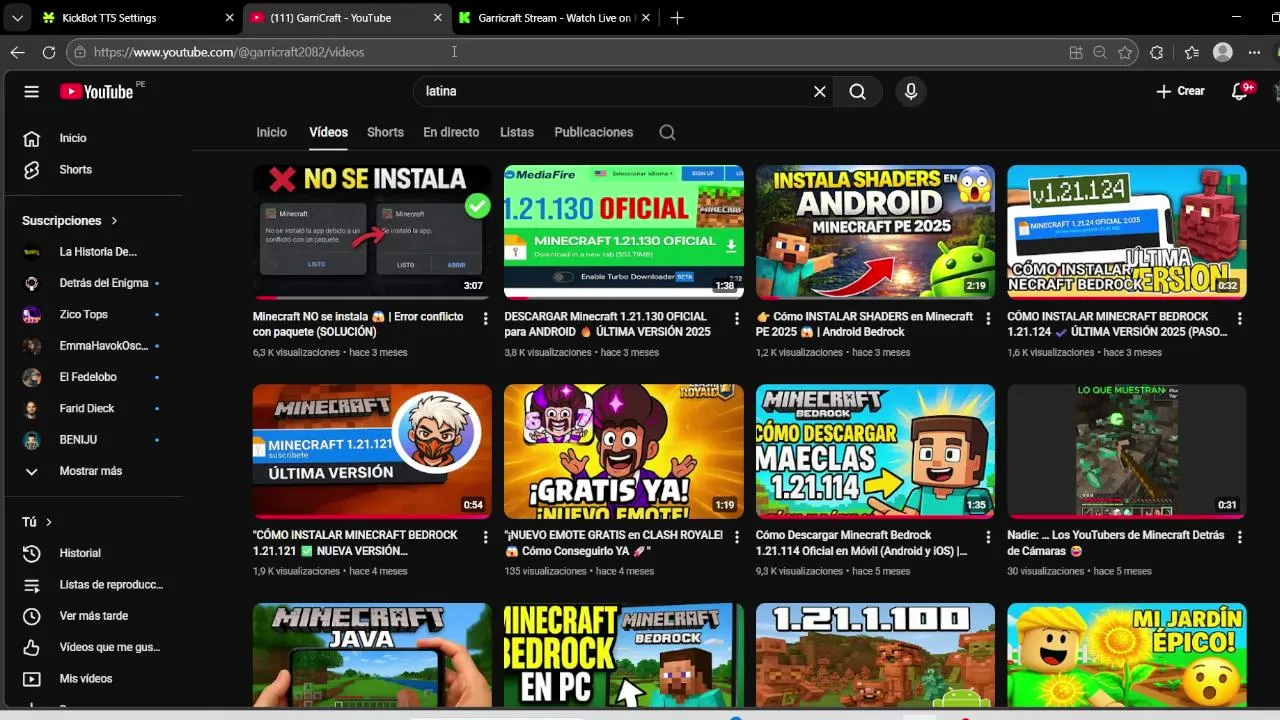1280x720 pixels.
Task: Play 'MINECRAFT JAVA' thumbnail
Action: pos(372,654)
